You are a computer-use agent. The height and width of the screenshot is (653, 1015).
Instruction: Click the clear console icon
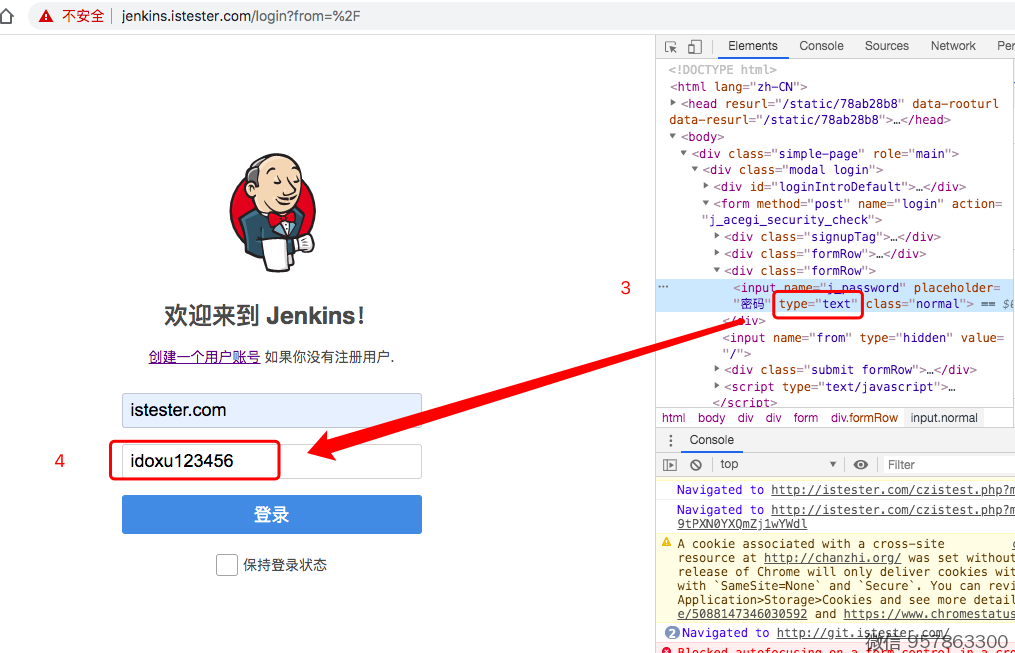pyautogui.click(x=696, y=464)
